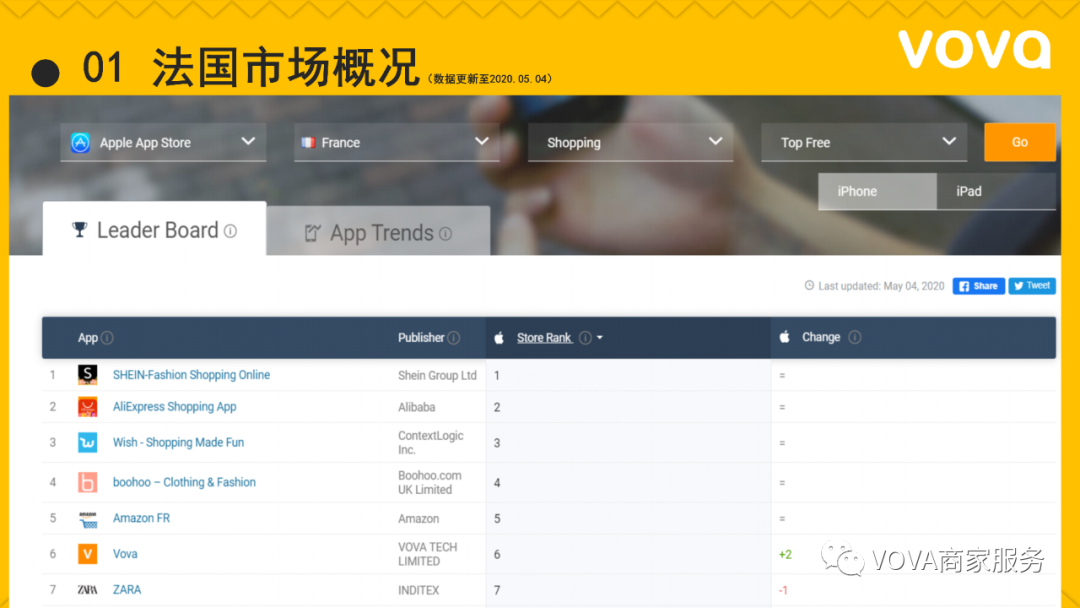Viewport: 1080px width, 608px height.
Task: Open the Vova app link
Action: [125, 554]
